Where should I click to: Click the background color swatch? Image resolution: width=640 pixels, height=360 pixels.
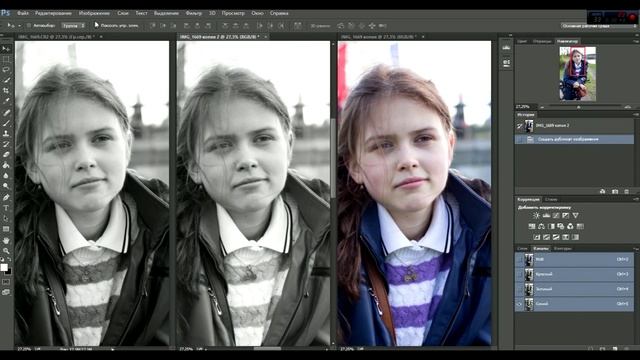click(8, 271)
